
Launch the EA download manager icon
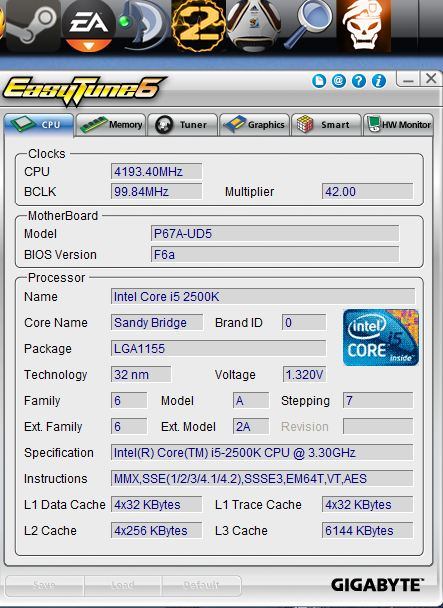pos(89,26)
